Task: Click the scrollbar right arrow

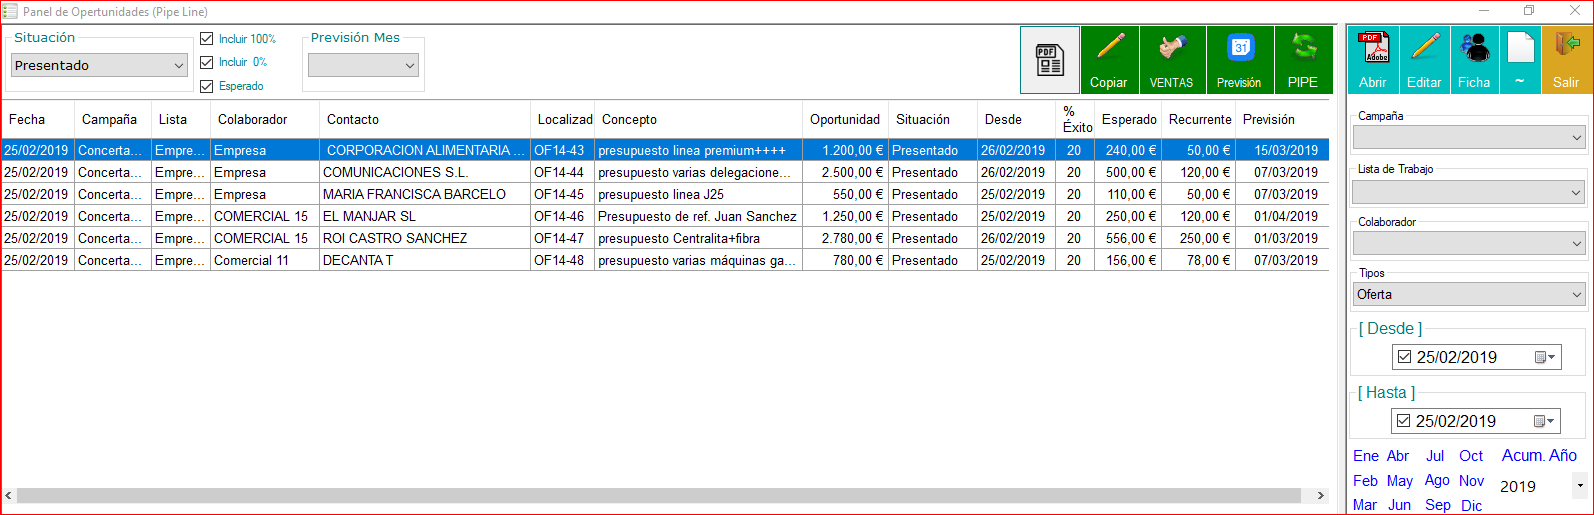Action: pos(1320,495)
